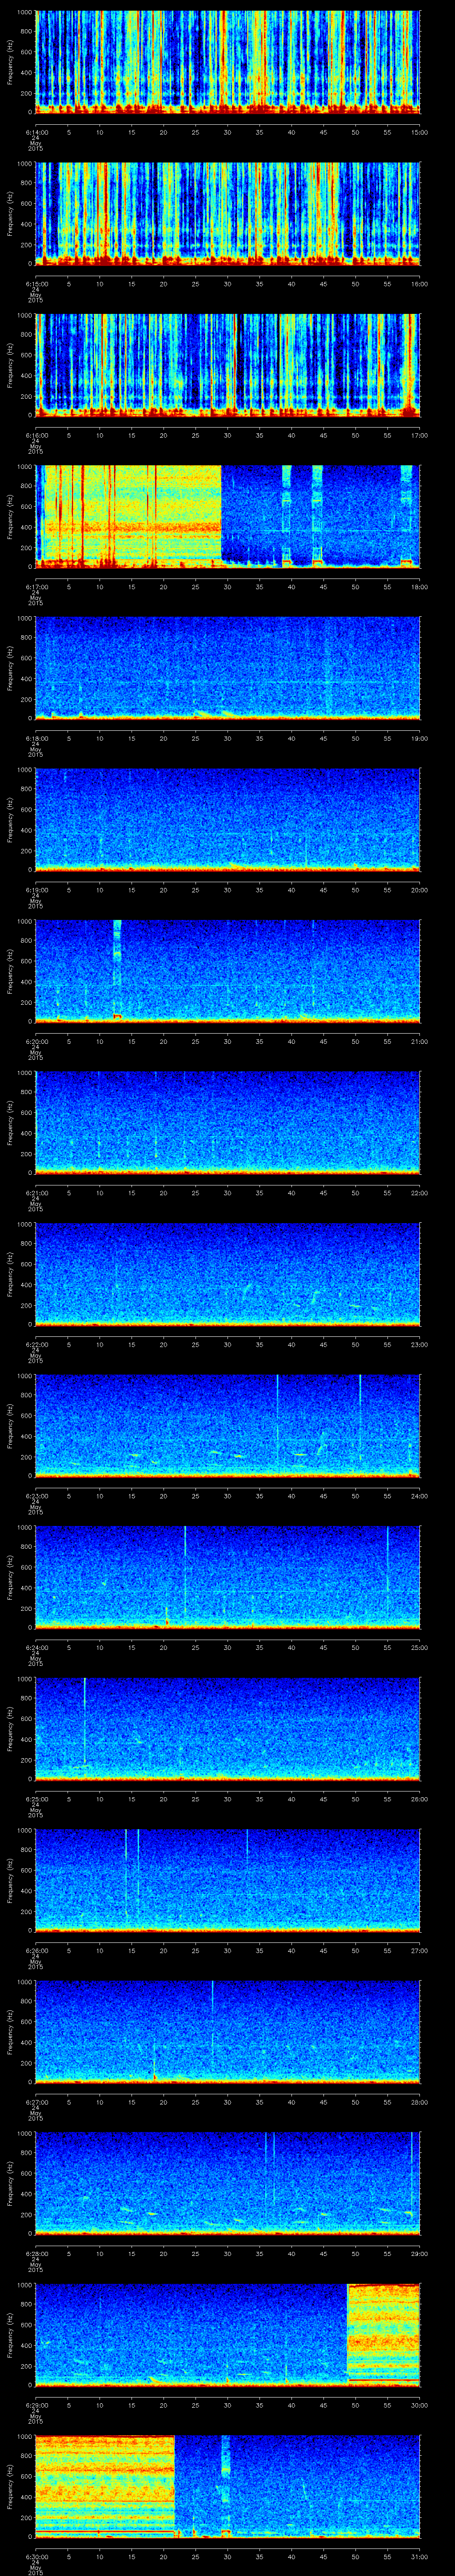Screen dimensions: 455x2576
Task: Click the spectrogram panel starting at 6:26:00
Action: pyautogui.click(x=228, y=1880)
